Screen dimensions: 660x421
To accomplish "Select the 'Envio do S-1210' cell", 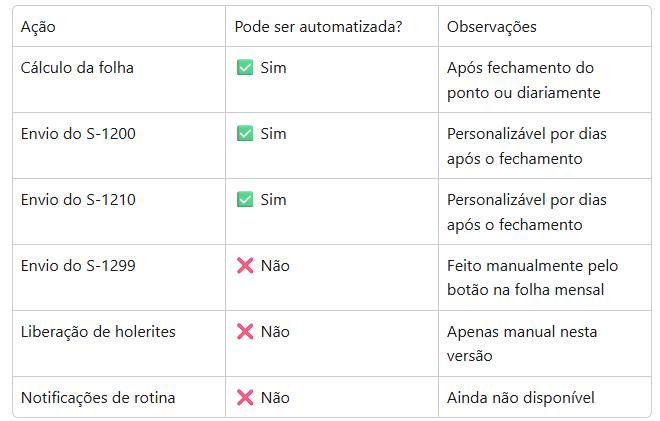I will tap(78, 200).
